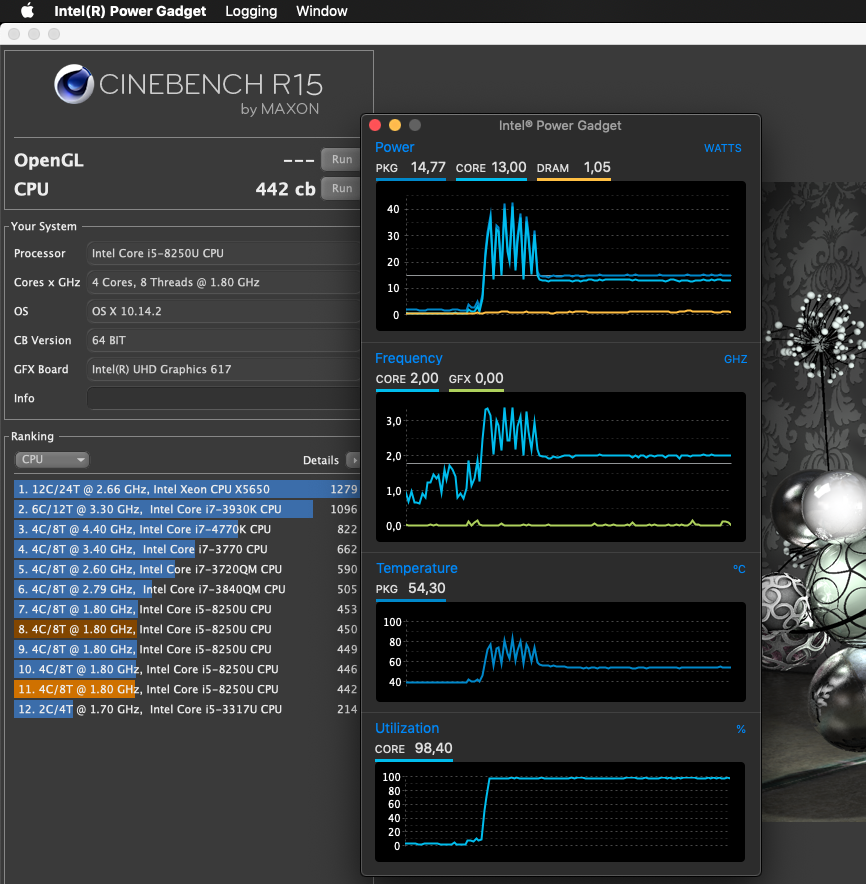Click the Temperature graph area
866x884 pixels.
pos(560,652)
